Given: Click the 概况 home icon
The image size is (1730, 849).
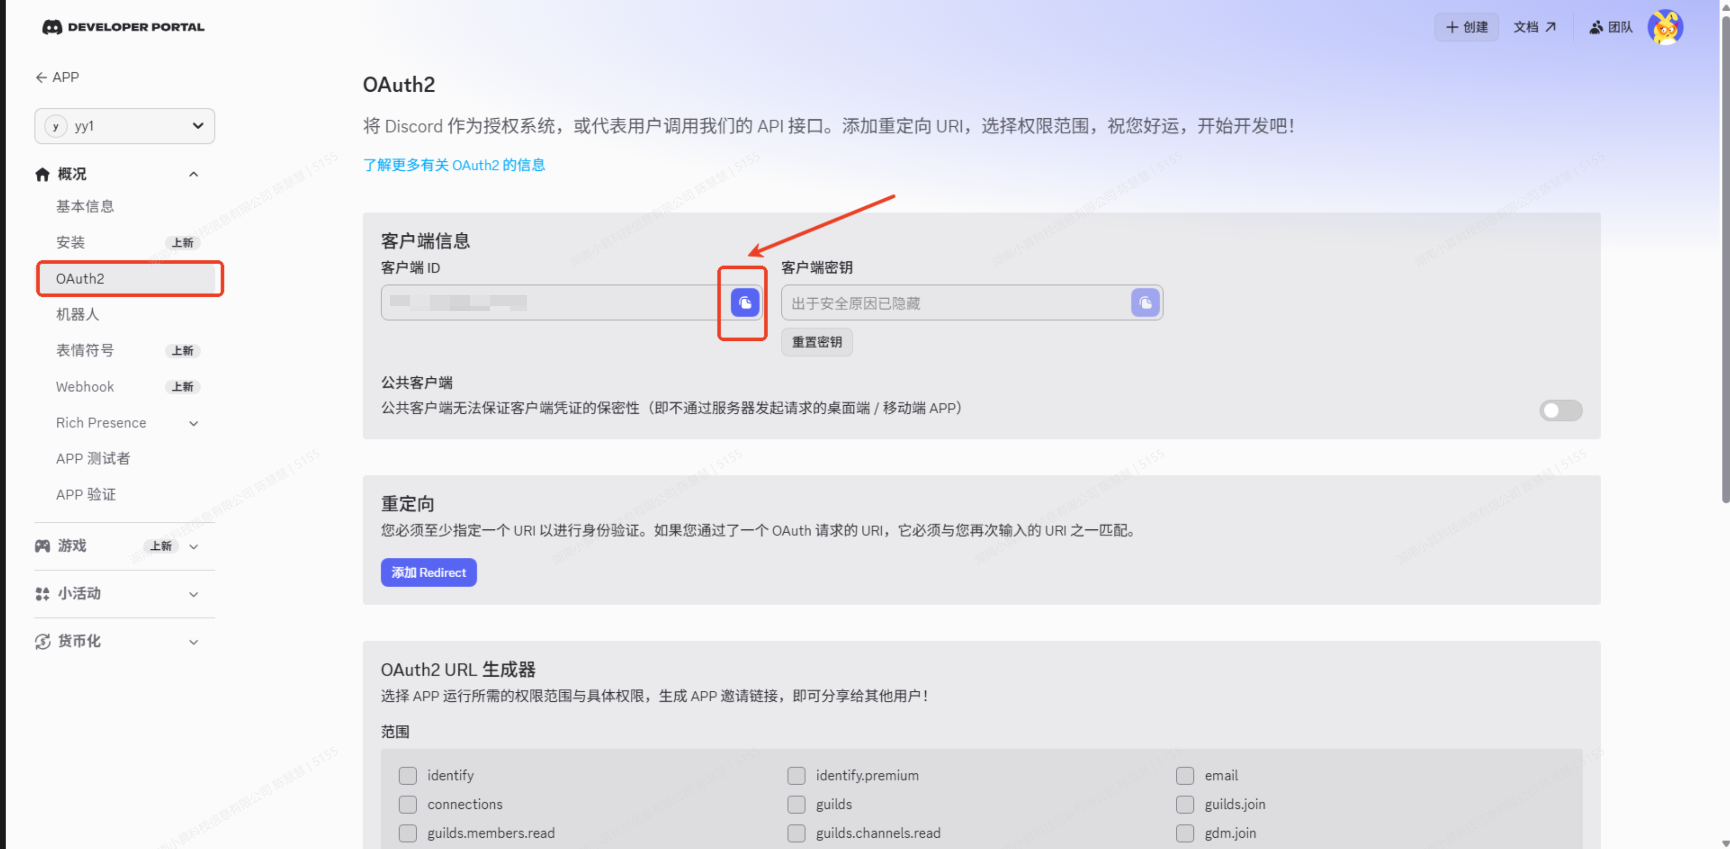Looking at the screenshot, I should click(42, 174).
